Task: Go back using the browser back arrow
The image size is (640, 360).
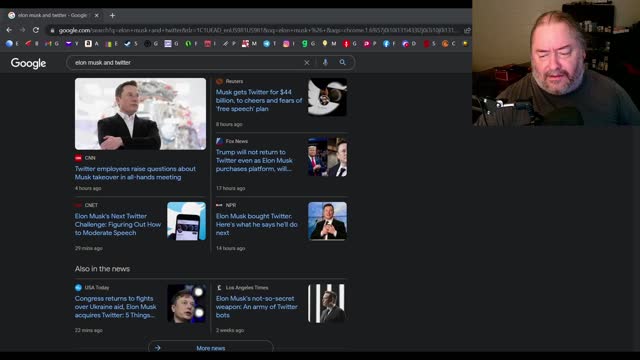Action: (9, 30)
